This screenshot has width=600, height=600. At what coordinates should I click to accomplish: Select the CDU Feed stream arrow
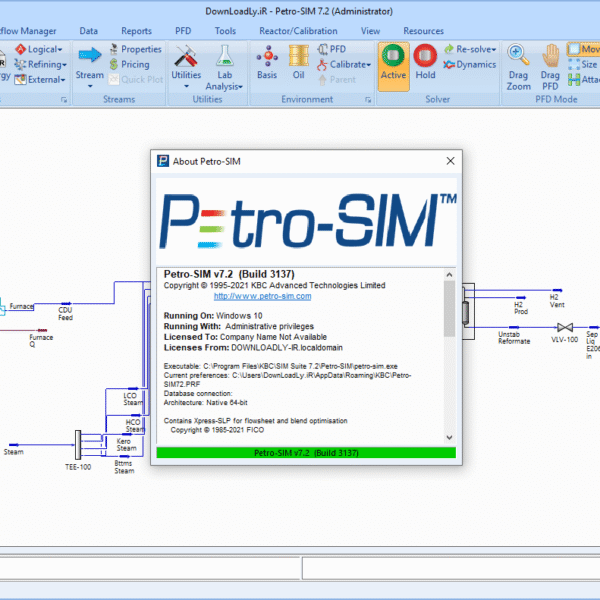point(66,304)
